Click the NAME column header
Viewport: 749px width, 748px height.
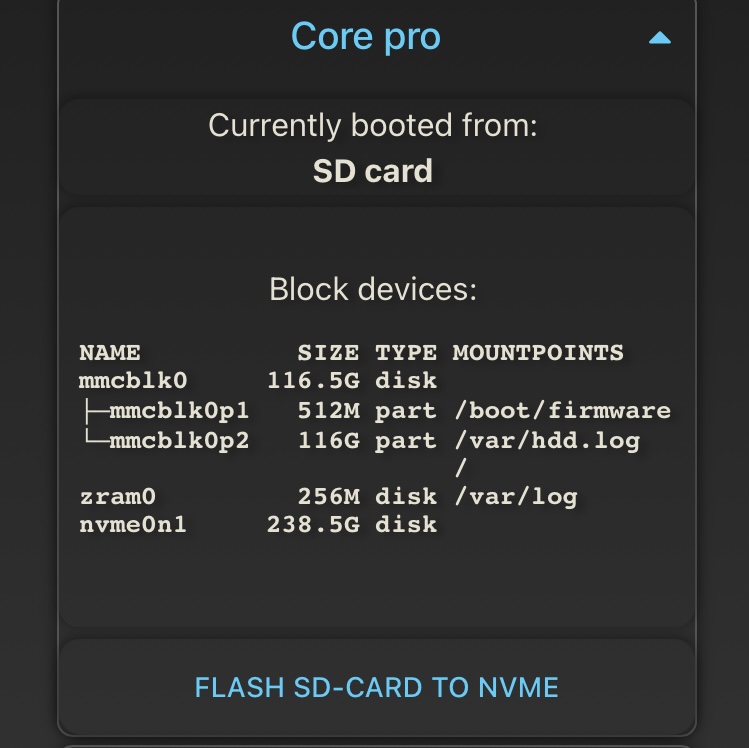tap(109, 352)
